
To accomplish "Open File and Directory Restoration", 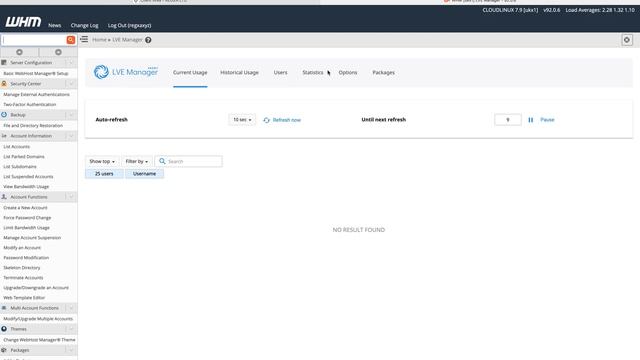I will pyautogui.click(x=33, y=125).
